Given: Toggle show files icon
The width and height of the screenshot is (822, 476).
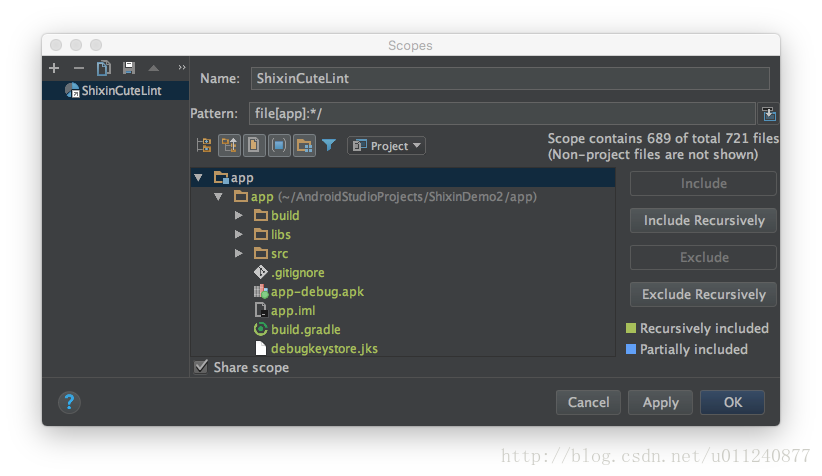Looking at the screenshot, I should [x=254, y=145].
